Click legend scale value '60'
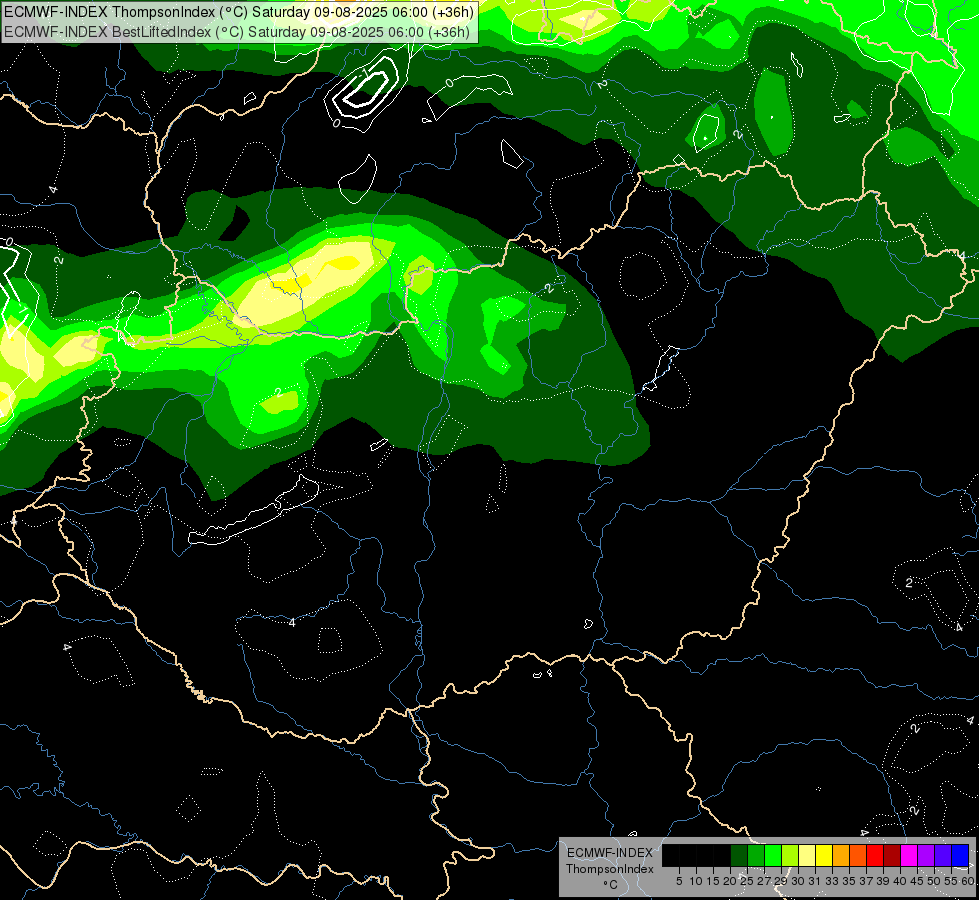Screen dimensions: 979x900 pos(968,881)
